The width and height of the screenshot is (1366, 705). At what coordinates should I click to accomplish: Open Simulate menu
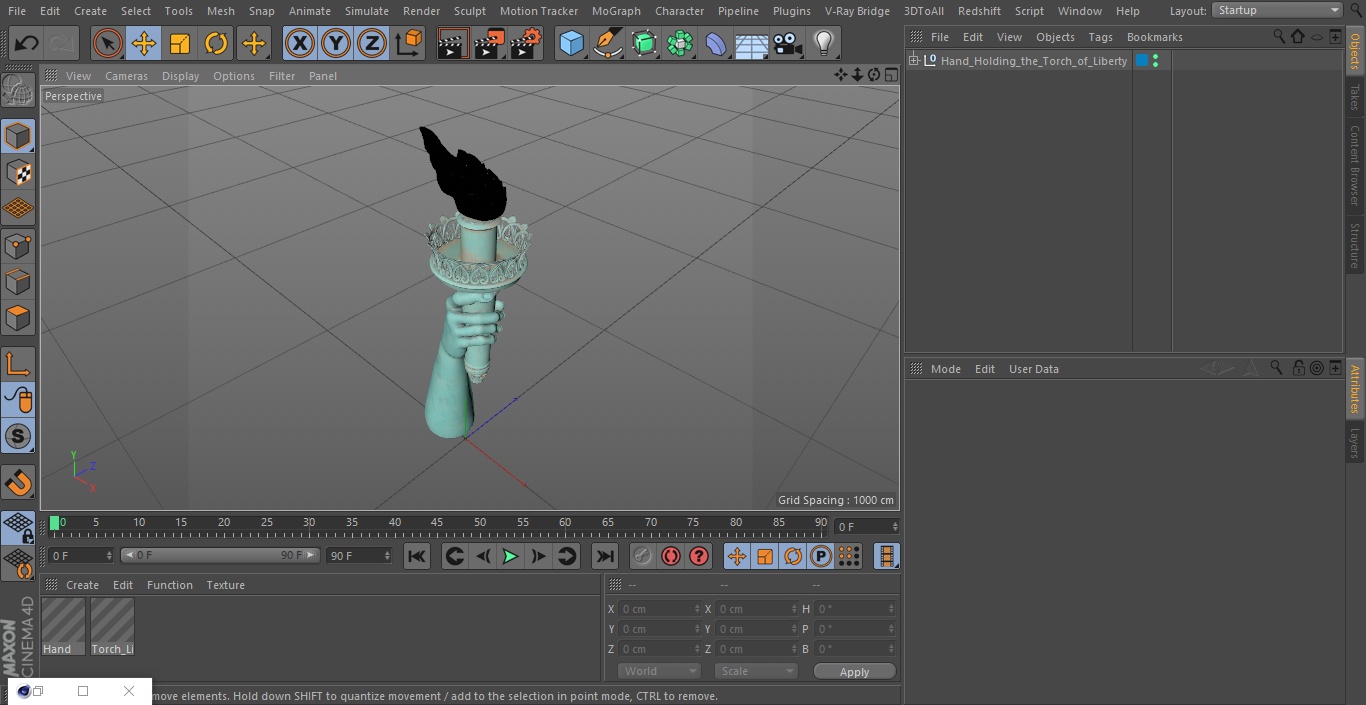367,11
